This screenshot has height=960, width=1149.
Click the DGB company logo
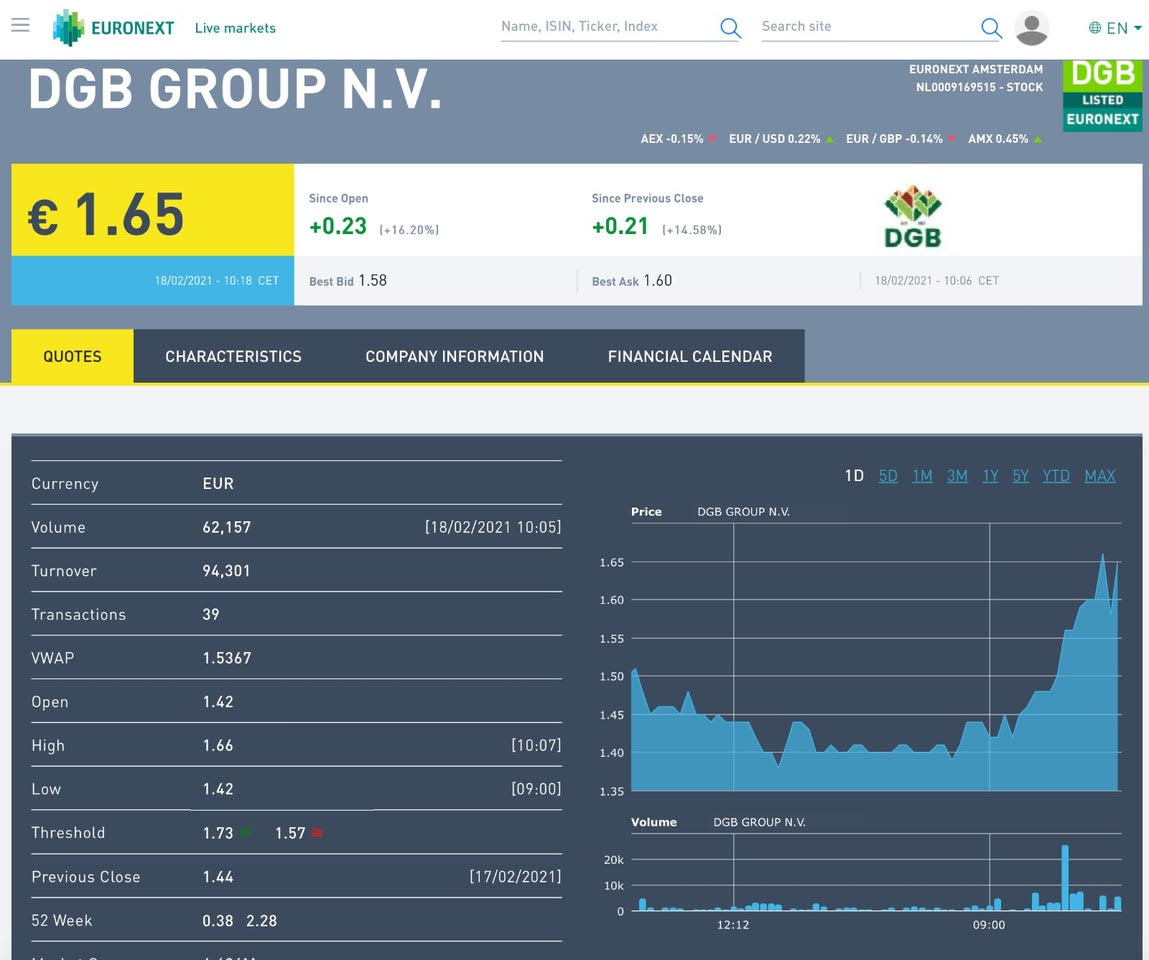point(912,217)
